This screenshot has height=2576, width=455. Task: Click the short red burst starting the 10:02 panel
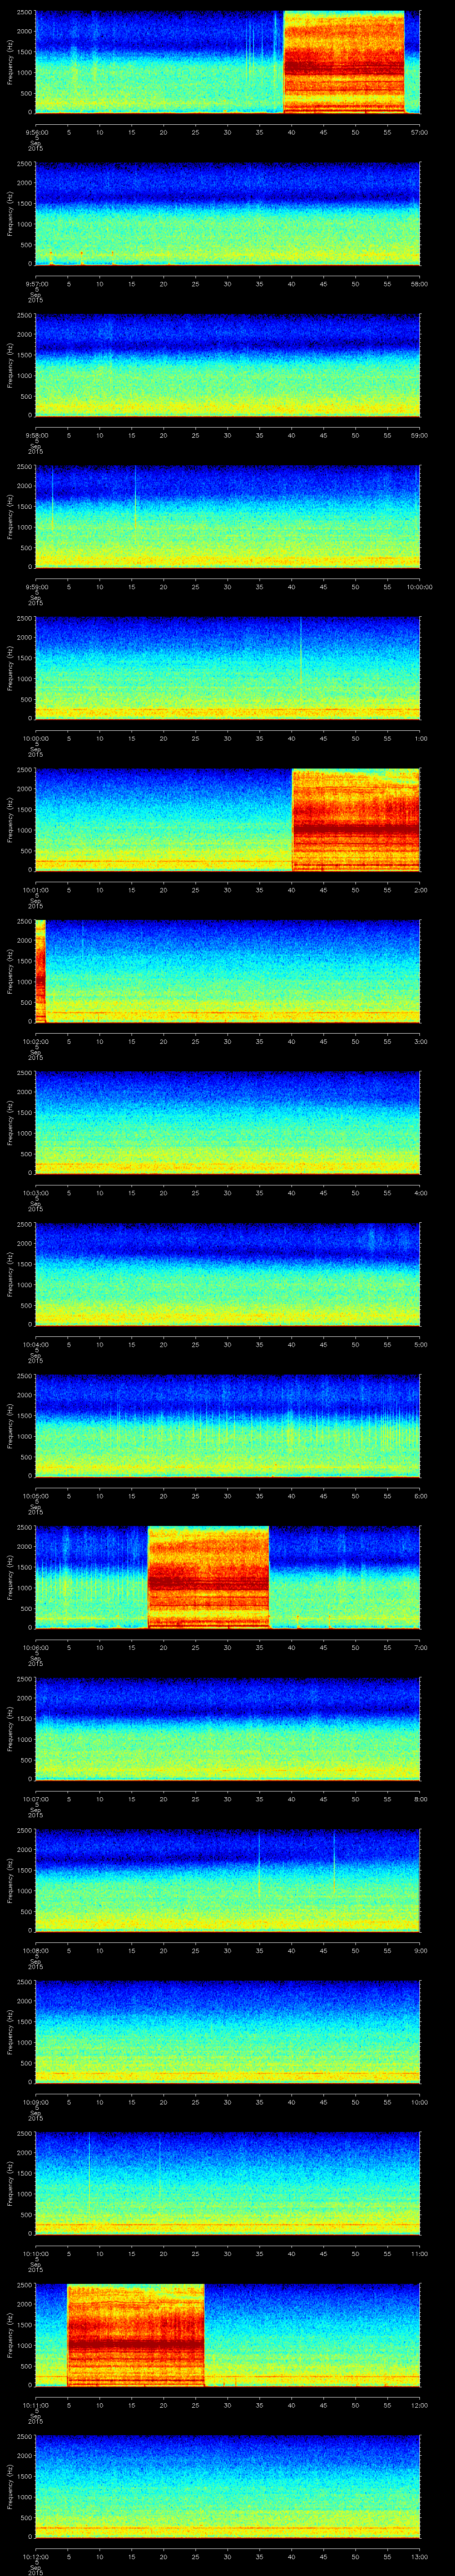click(x=40, y=970)
